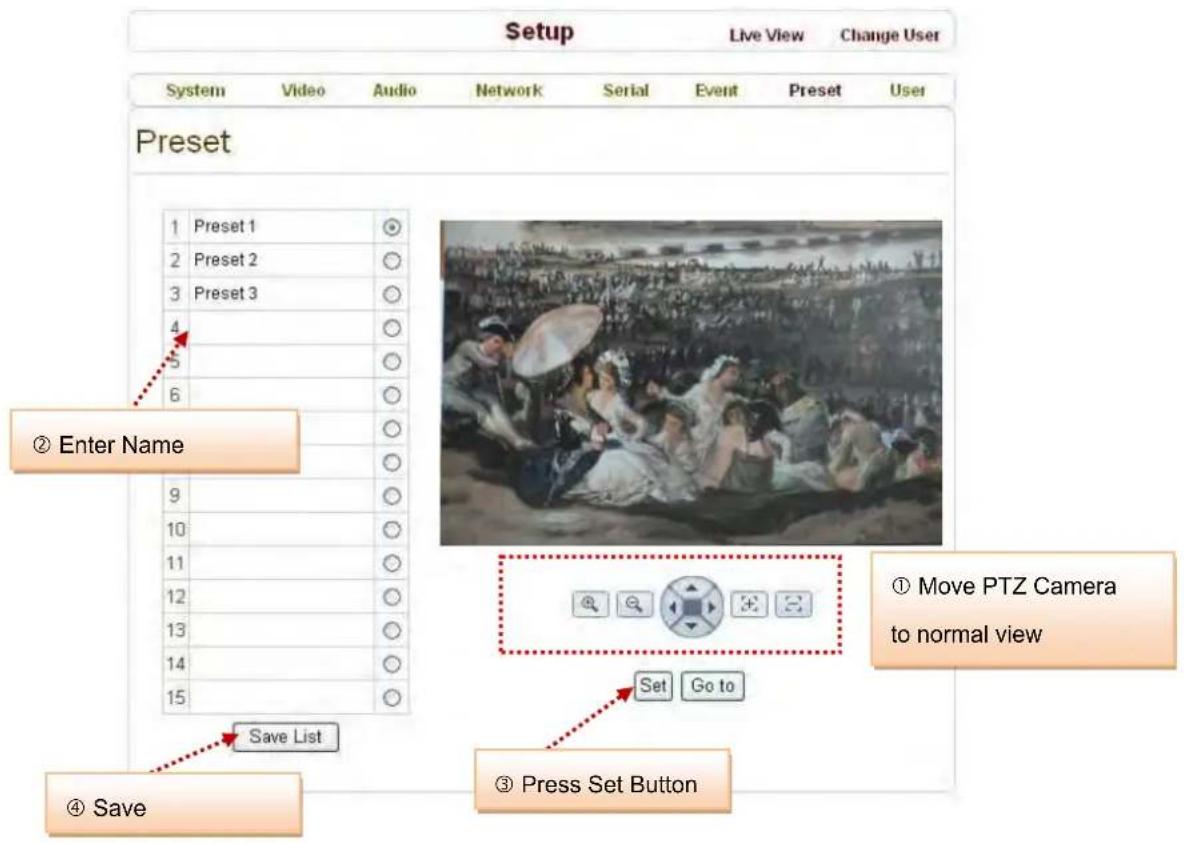1187x843 pixels.
Task: Select the radio button for Preset 1
Action: coord(391,227)
